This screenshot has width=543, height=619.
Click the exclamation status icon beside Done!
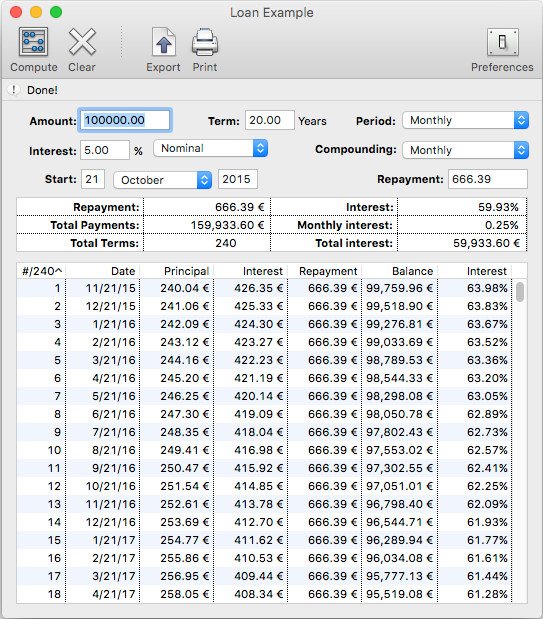[x=14, y=90]
